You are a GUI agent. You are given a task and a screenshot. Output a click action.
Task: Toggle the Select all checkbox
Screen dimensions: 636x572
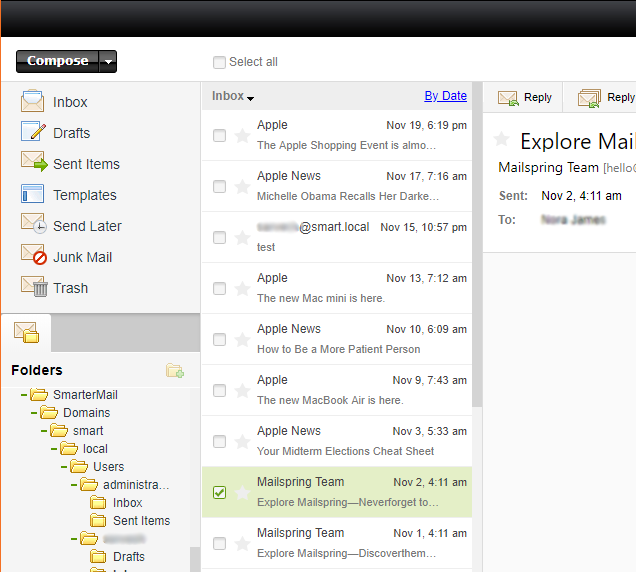219,62
